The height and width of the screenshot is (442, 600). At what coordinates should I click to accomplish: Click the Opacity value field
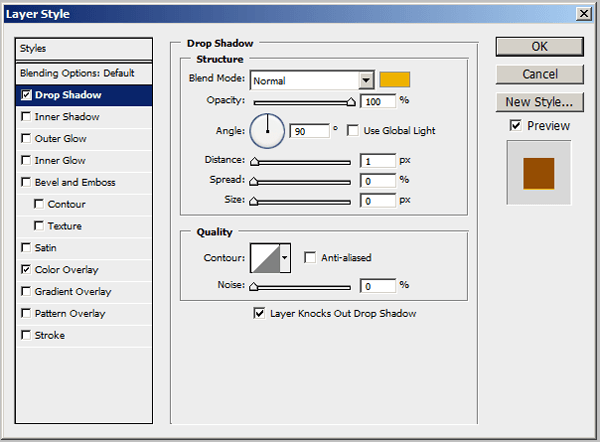(x=378, y=101)
